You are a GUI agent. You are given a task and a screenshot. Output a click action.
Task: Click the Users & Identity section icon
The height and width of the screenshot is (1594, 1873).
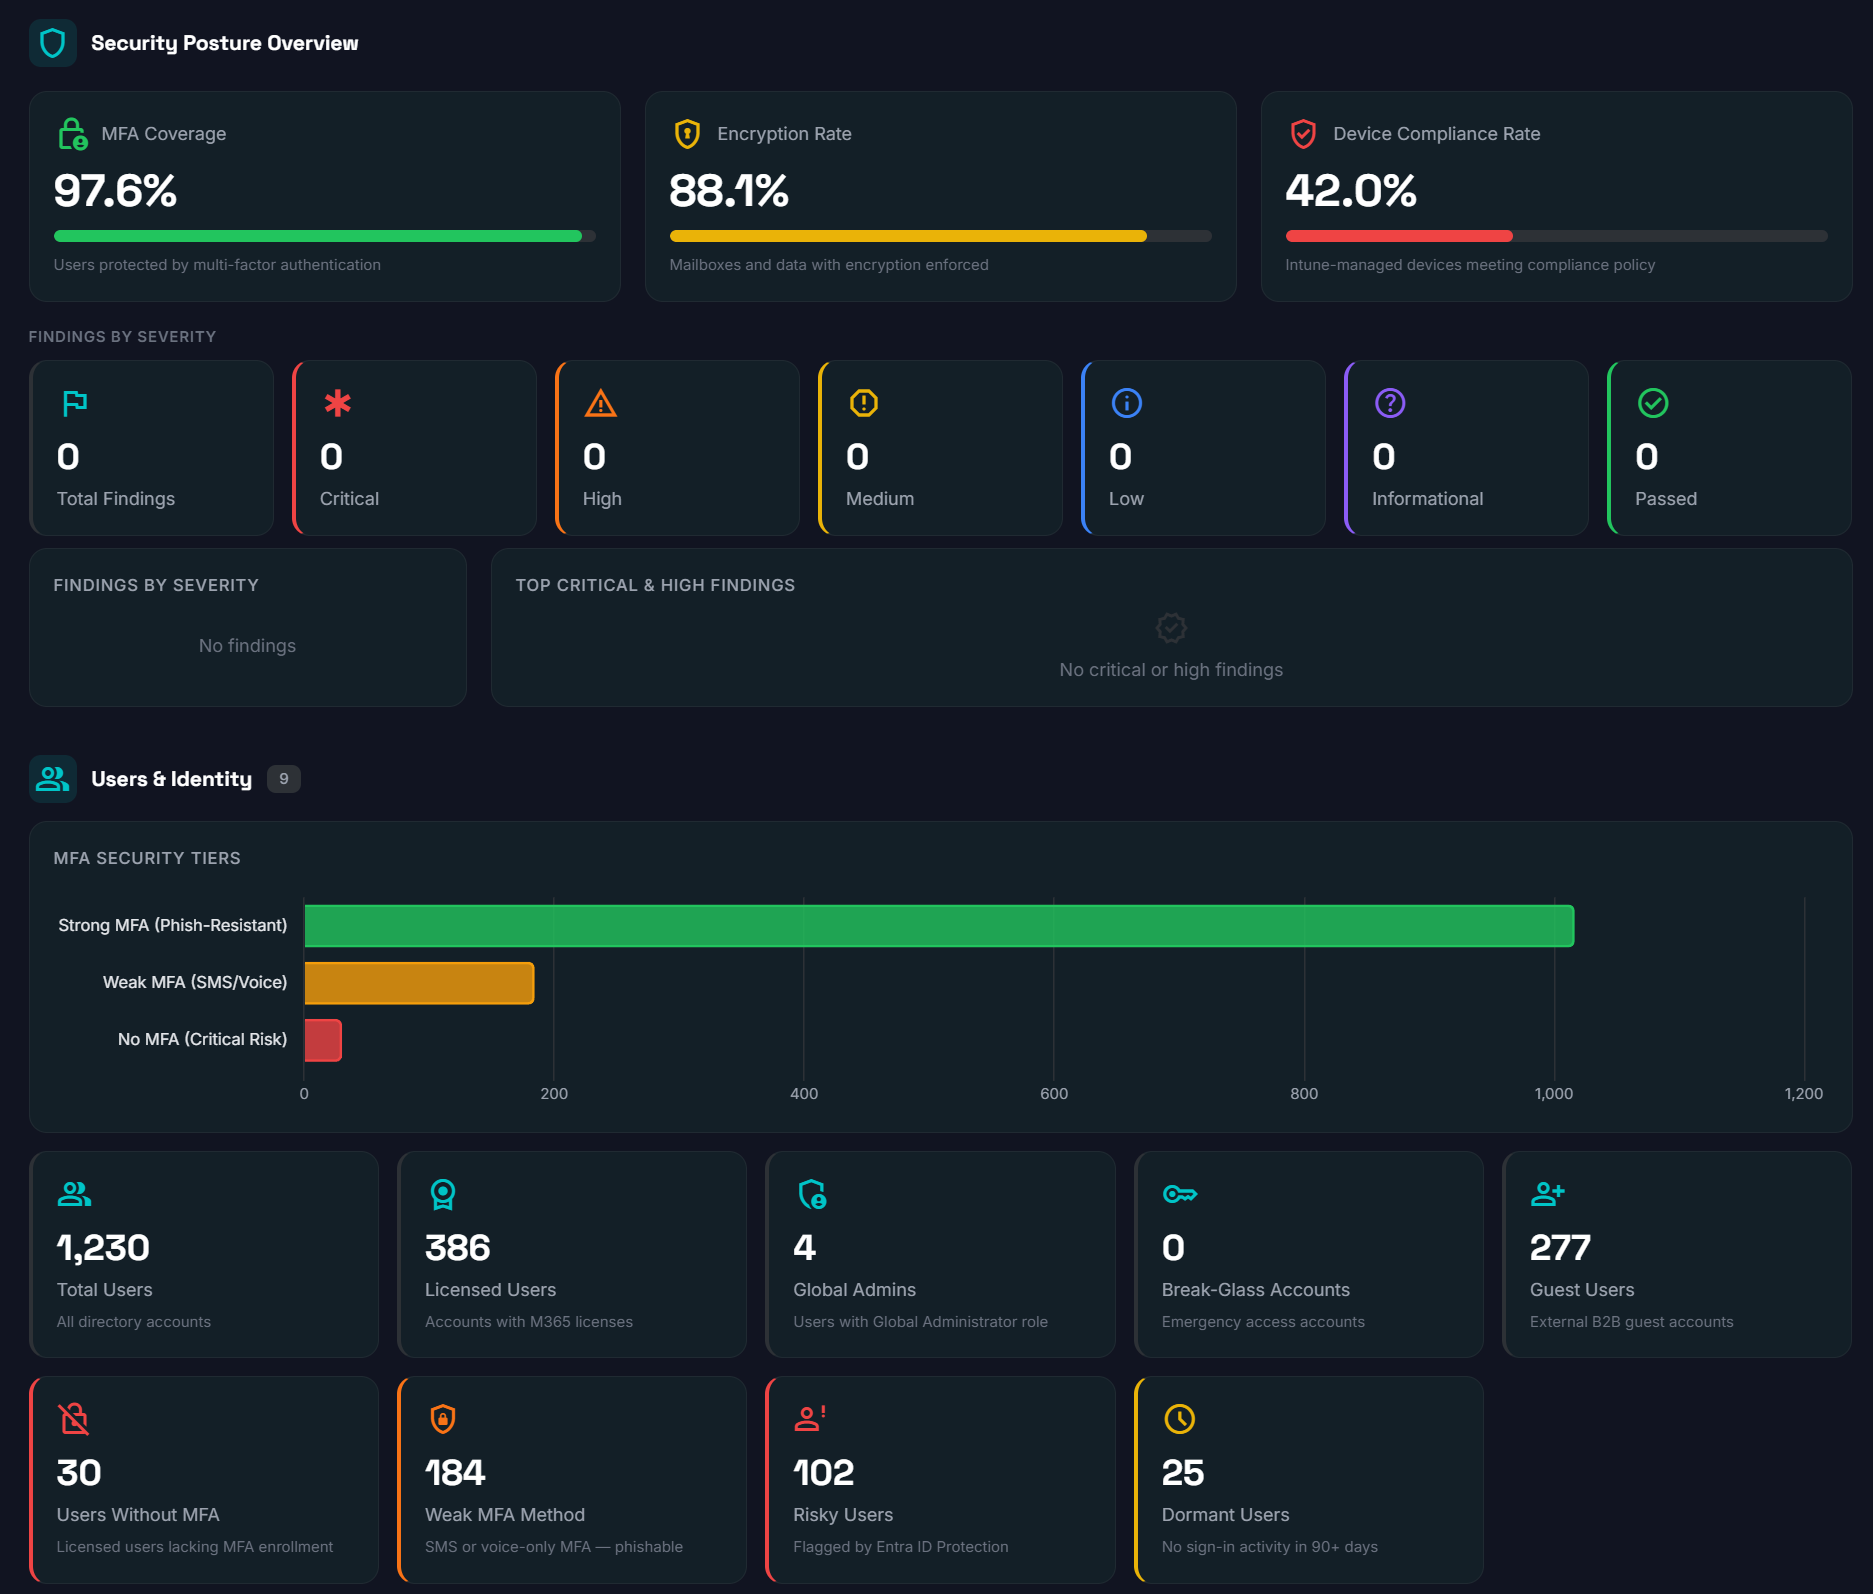point(53,779)
